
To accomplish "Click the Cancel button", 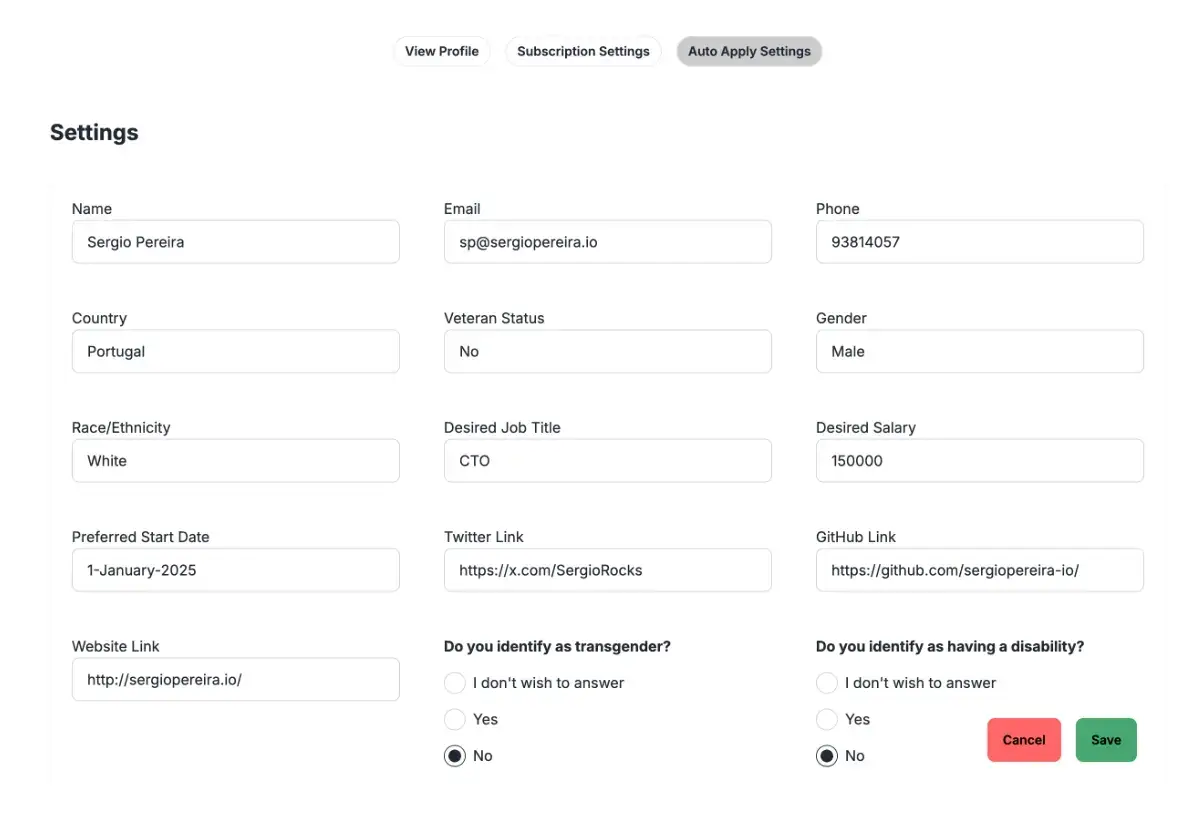I will pos(1023,740).
